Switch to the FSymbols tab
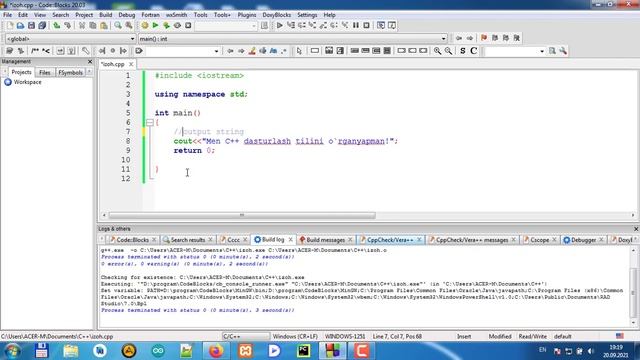This screenshot has width=640, height=360. pyautogui.click(x=70, y=72)
